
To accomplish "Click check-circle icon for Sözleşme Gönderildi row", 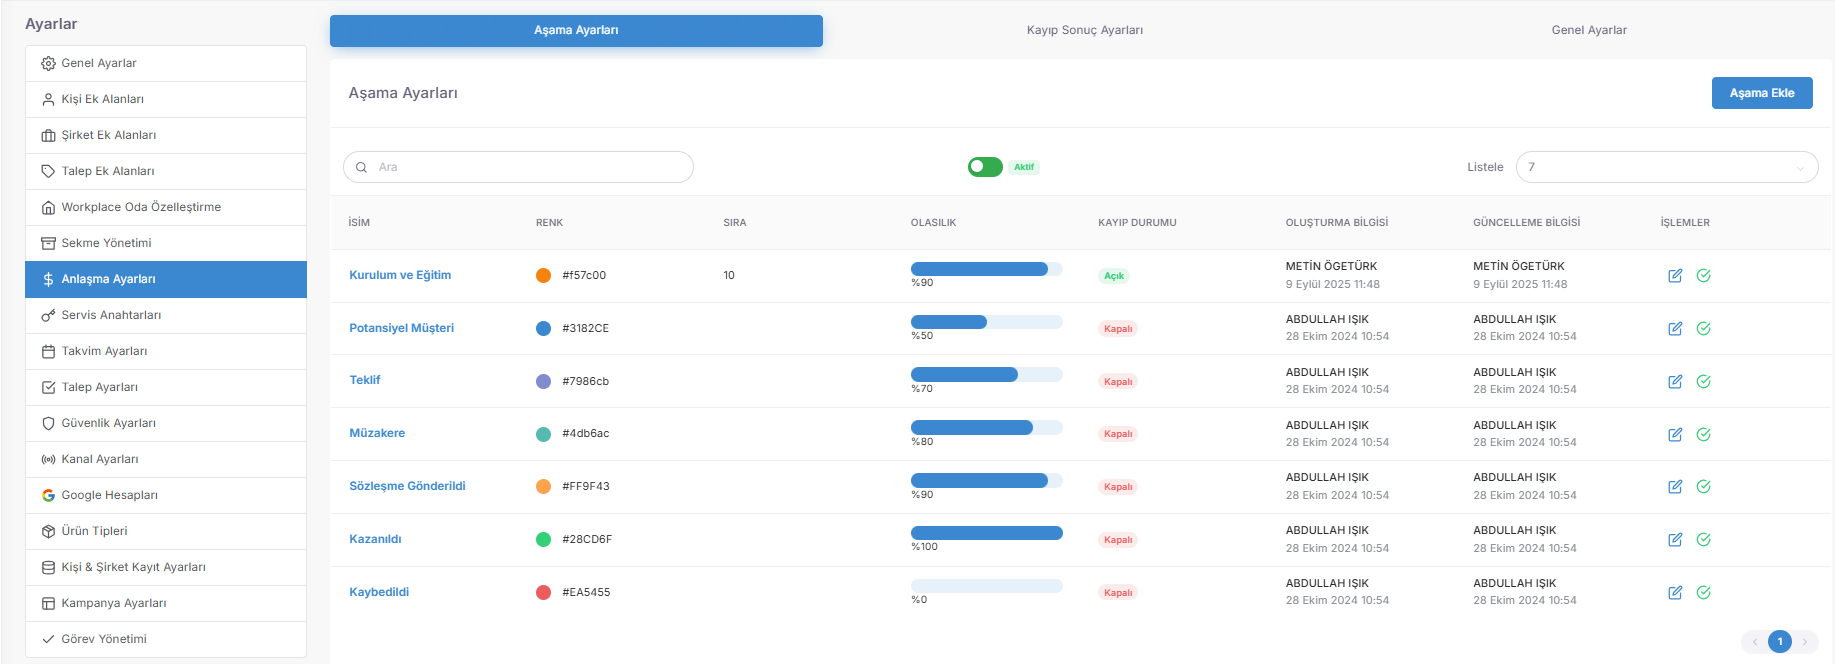I will [1703, 487].
